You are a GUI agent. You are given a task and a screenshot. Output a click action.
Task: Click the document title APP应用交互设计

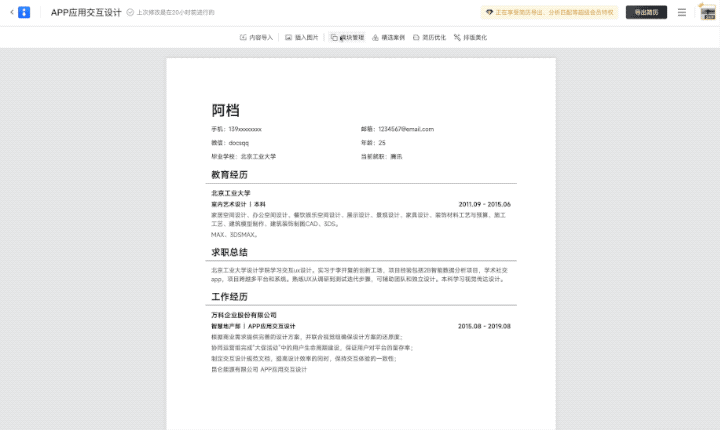click(x=86, y=12)
